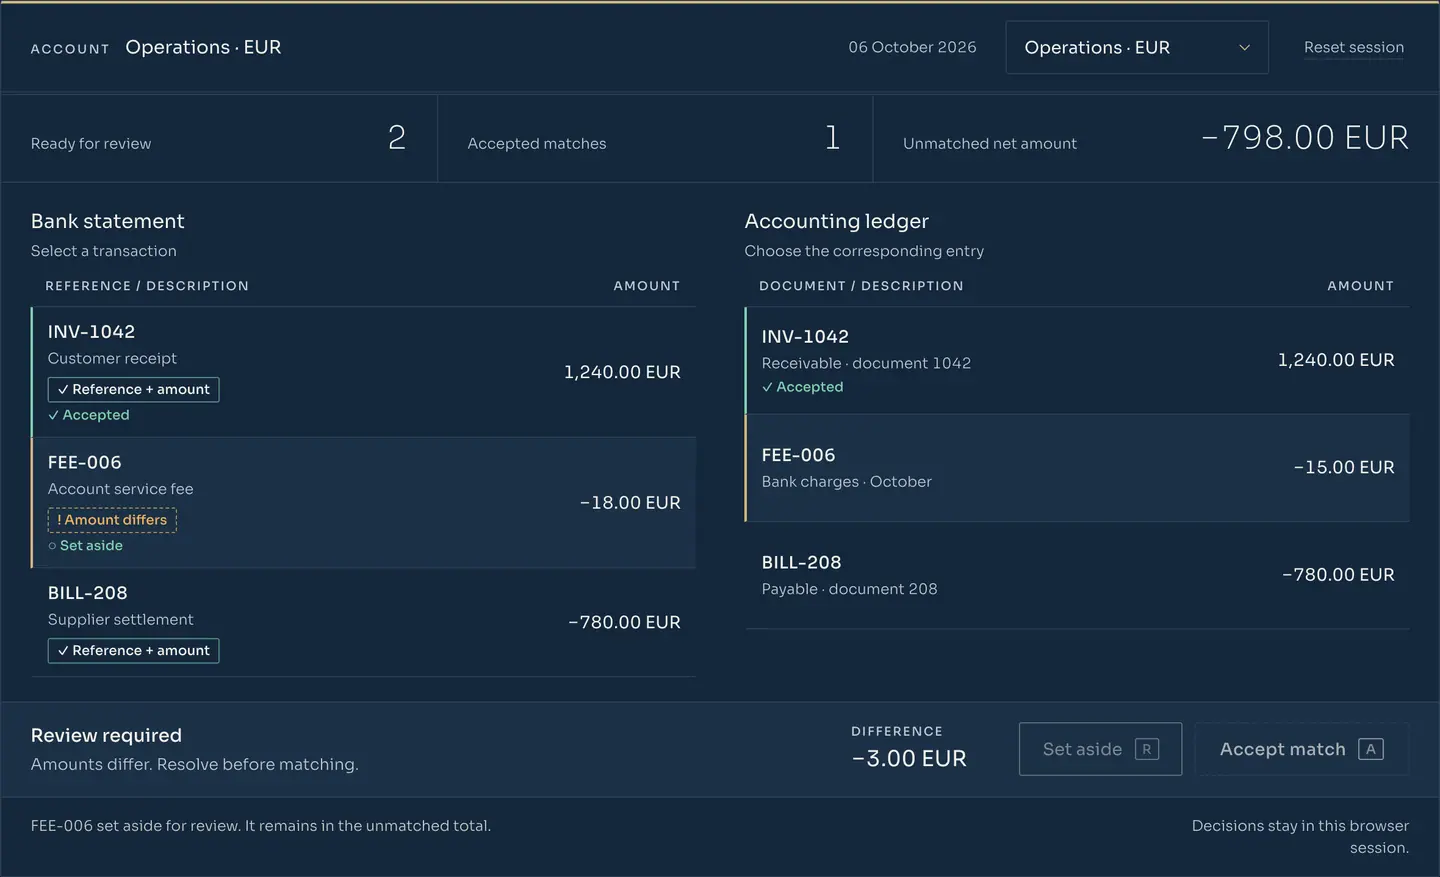Click the -780.00 EUR bank statement amount

(624, 622)
